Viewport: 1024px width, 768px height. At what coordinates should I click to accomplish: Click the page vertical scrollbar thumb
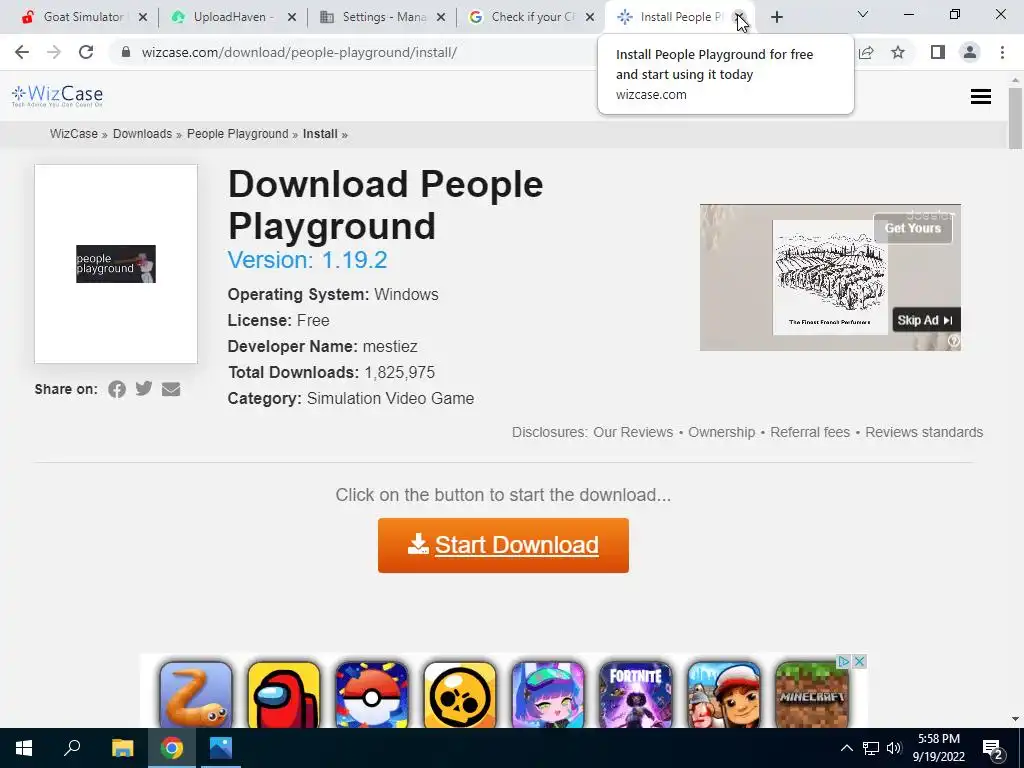(1015, 119)
